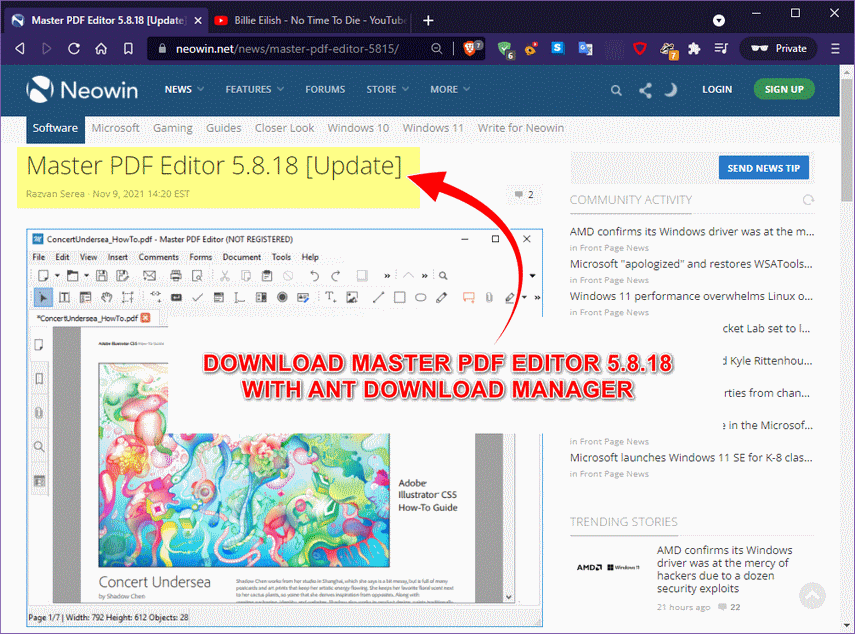Click the zoom magnifier in the address bar
Screen dimensions: 855x634
[x=436, y=49]
